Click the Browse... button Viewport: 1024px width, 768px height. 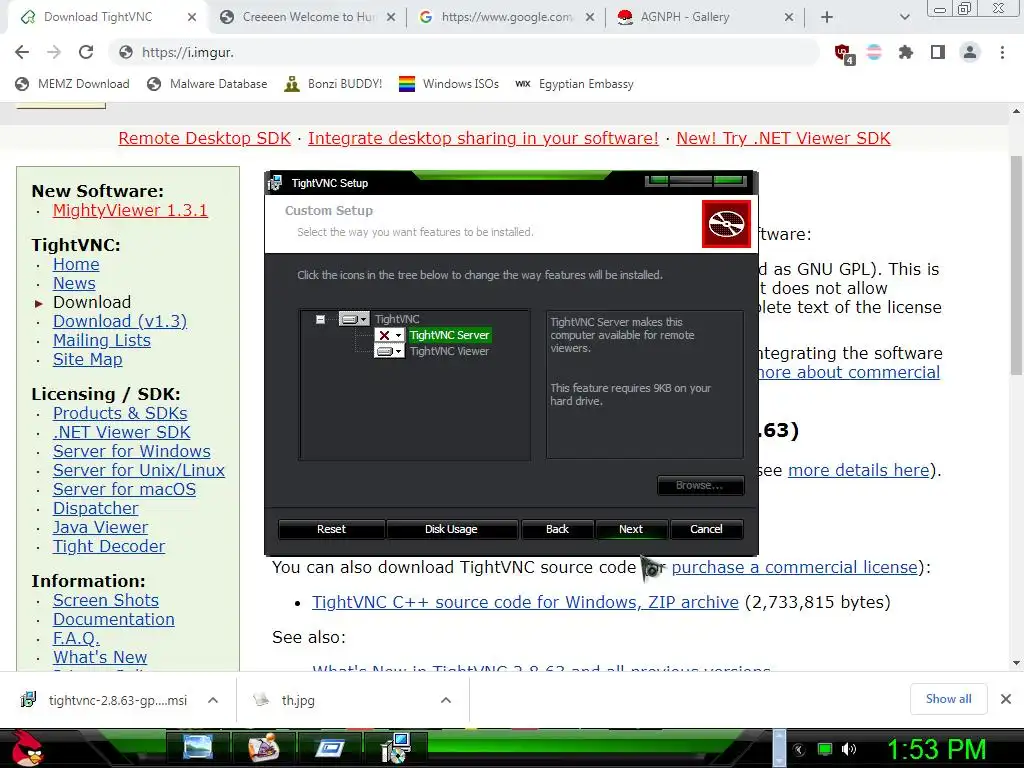tap(699, 485)
